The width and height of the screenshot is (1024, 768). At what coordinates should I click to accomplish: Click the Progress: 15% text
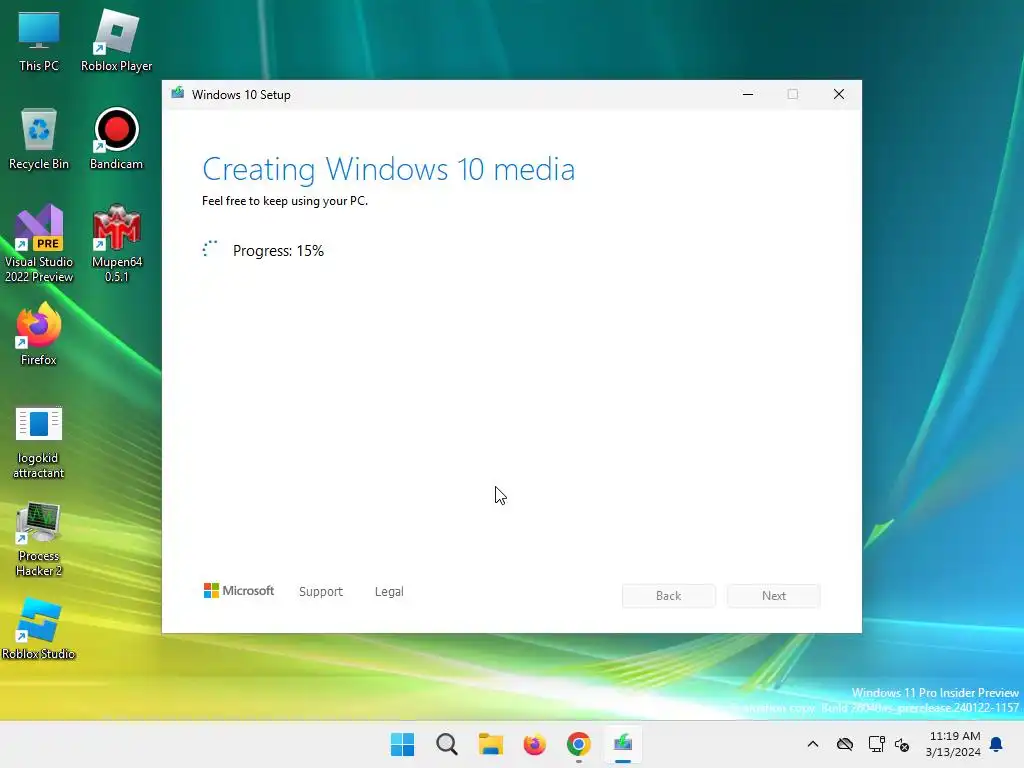pyautogui.click(x=278, y=251)
